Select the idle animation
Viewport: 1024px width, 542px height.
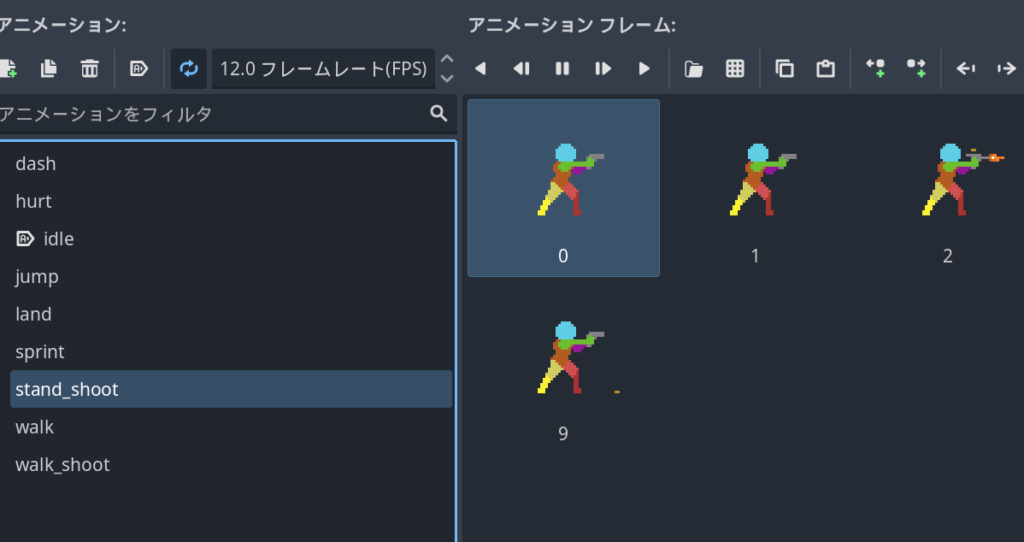pyautogui.click(x=231, y=239)
